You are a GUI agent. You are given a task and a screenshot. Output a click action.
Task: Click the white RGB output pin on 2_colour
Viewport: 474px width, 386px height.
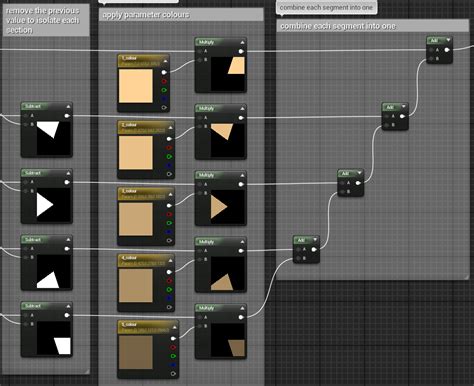click(169, 139)
